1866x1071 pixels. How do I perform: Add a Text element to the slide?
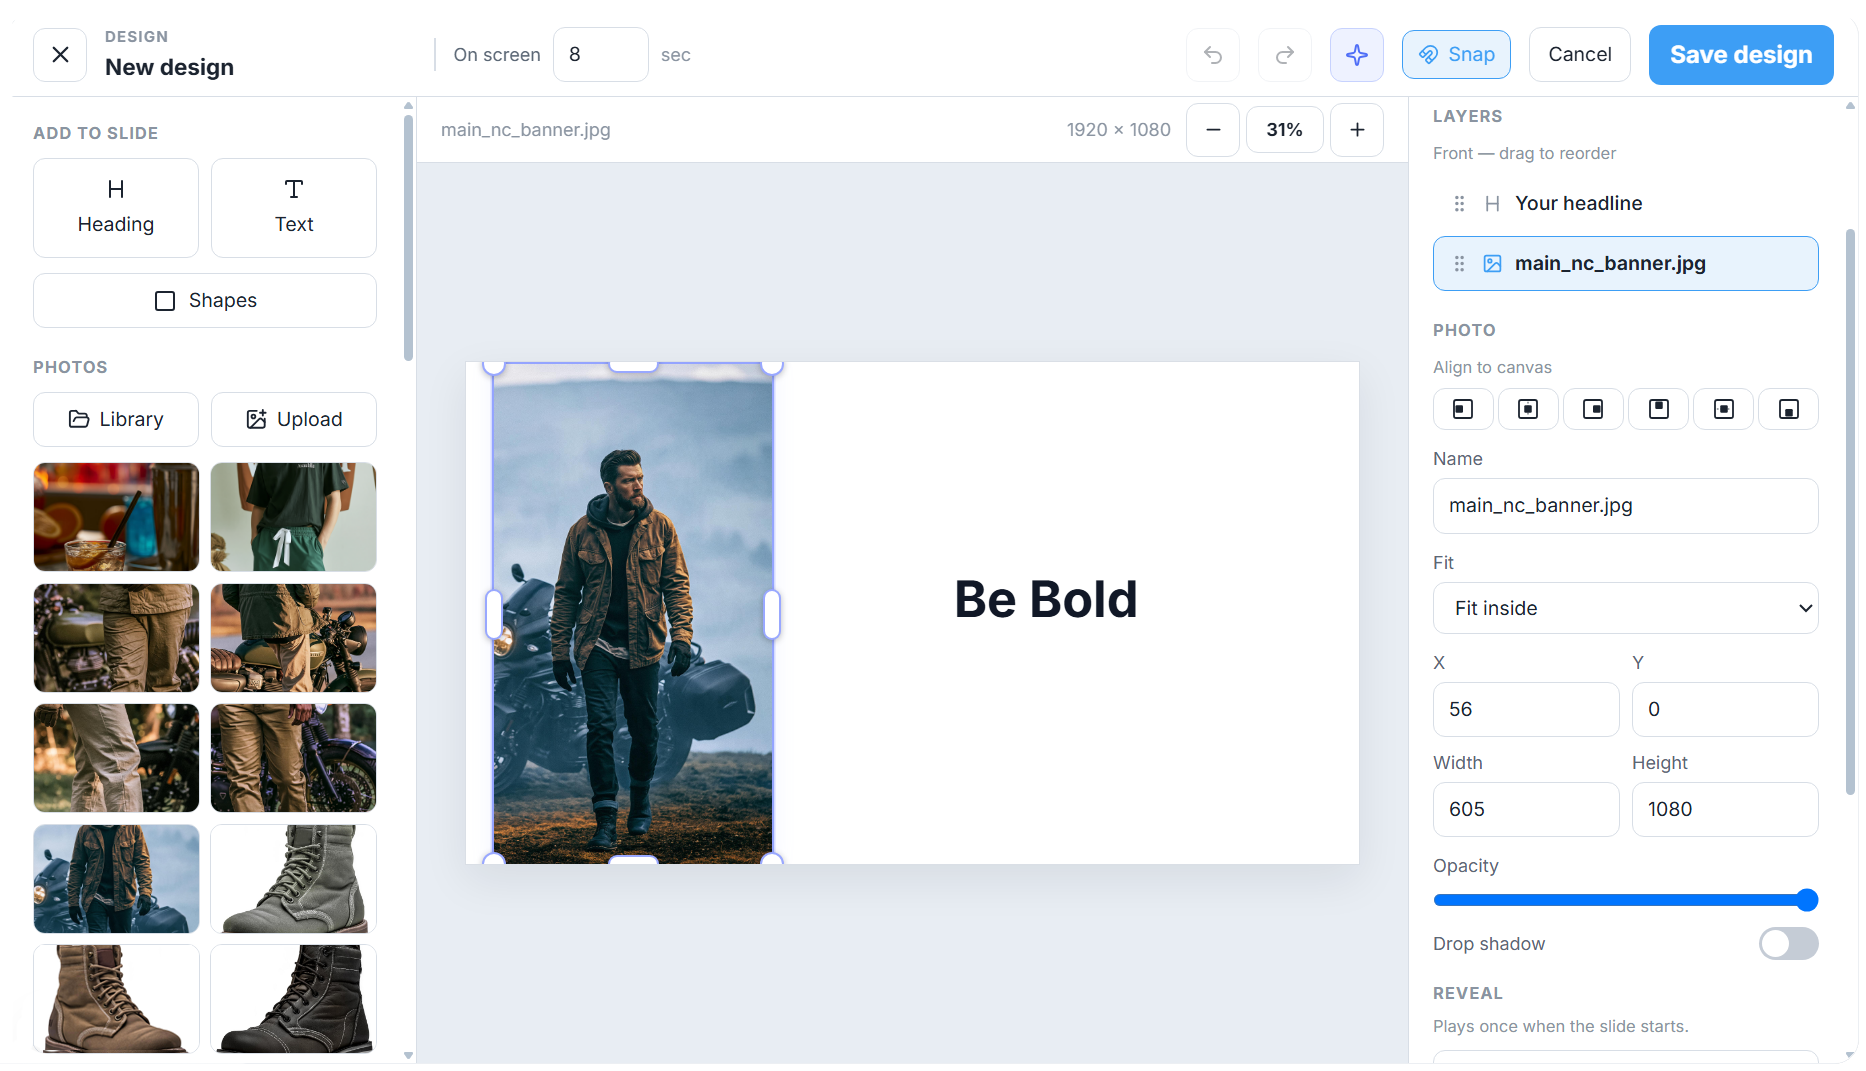pos(294,207)
